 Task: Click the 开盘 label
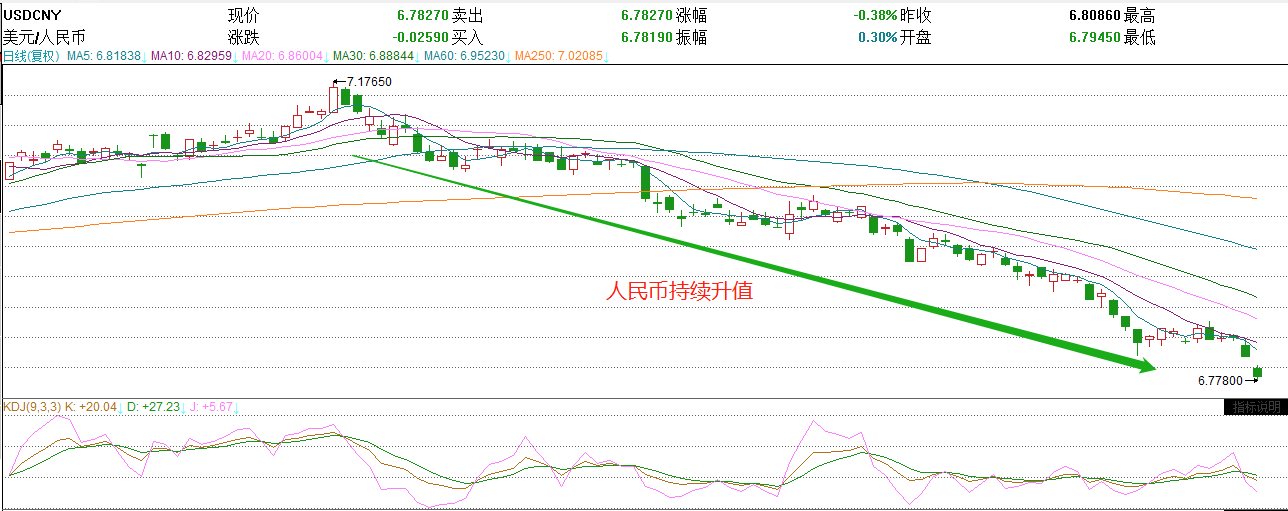click(915, 38)
